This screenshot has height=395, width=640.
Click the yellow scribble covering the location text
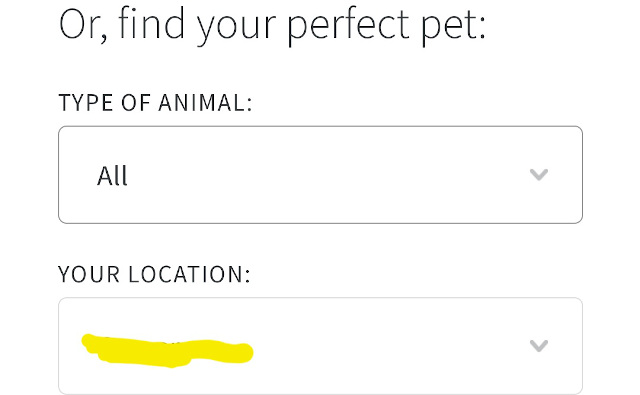[167, 351]
